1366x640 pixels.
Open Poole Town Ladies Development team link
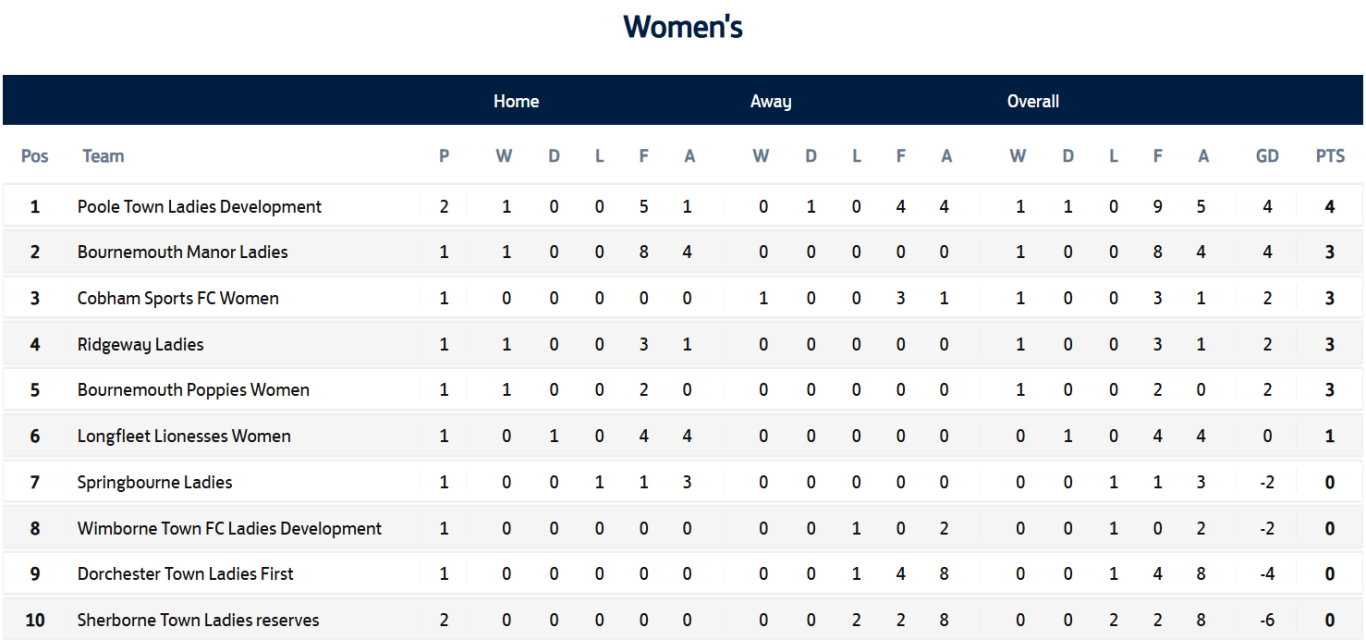(x=199, y=207)
